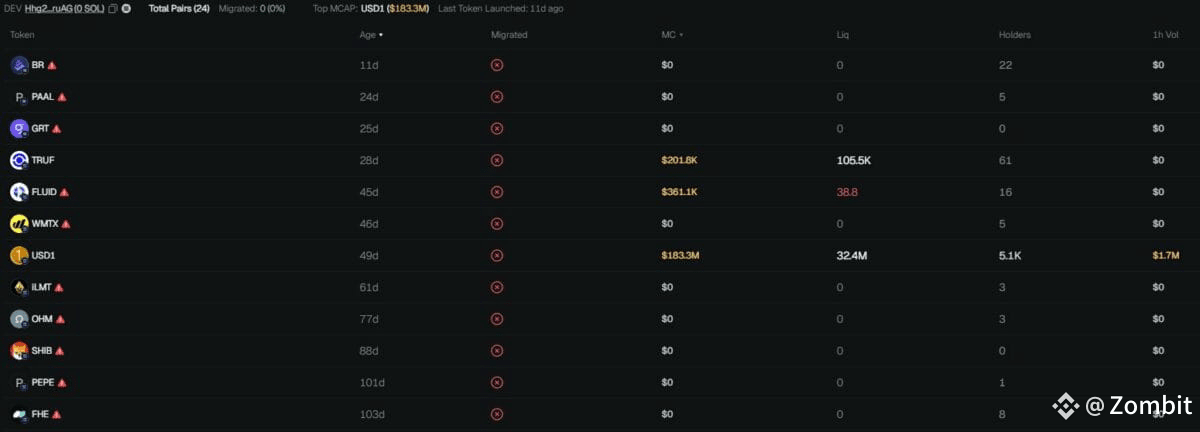Screen dimensions: 1200x432
Task: Click the BR token logo
Action: click(19, 65)
